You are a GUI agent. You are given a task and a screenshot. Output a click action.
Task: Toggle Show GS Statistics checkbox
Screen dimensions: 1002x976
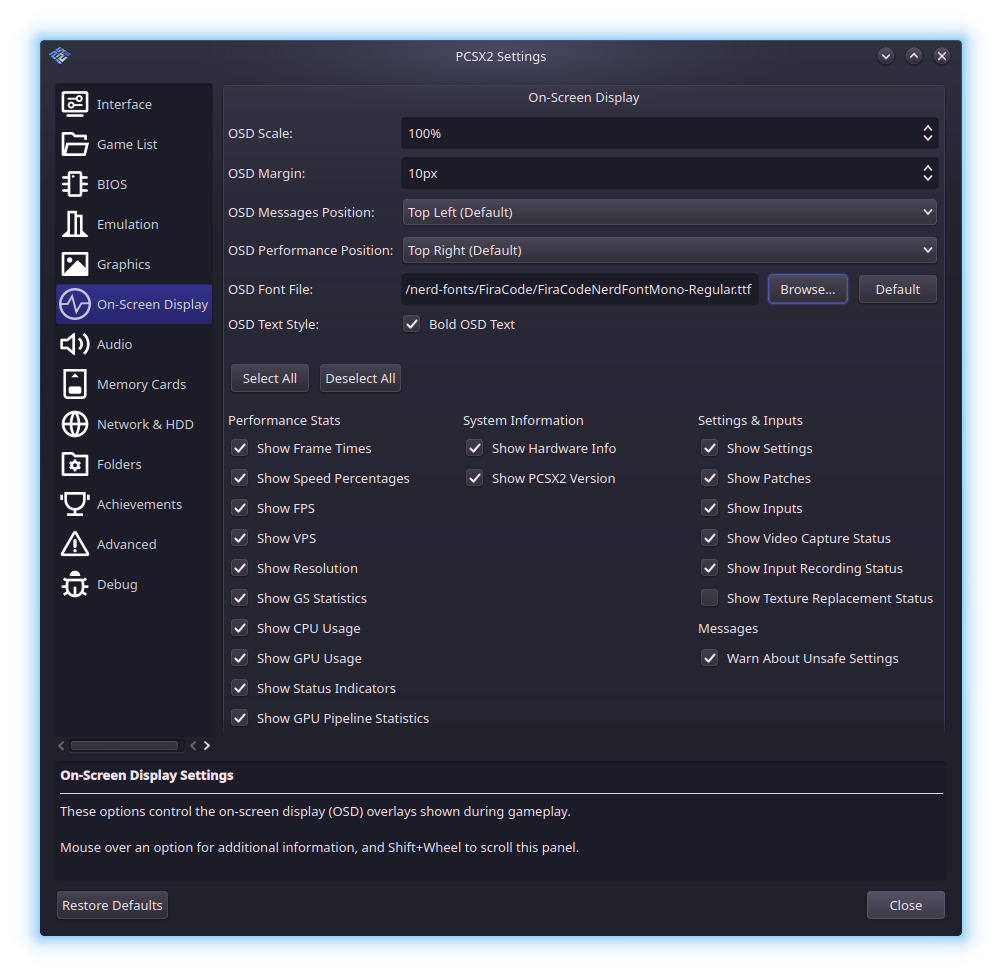point(240,598)
